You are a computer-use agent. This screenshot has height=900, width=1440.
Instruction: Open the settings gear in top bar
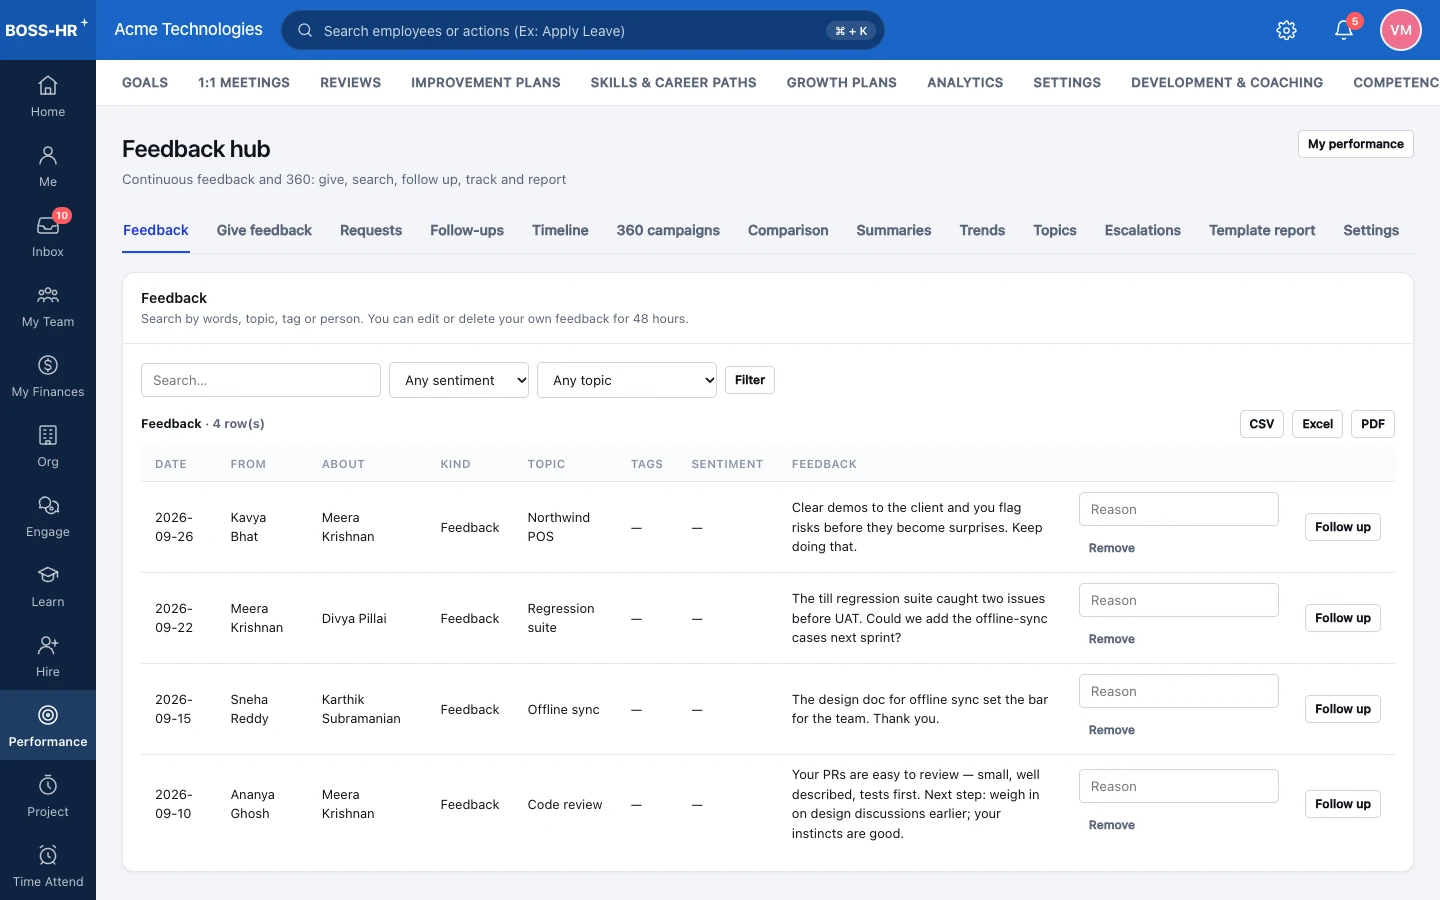click(x=1287, y=30)
